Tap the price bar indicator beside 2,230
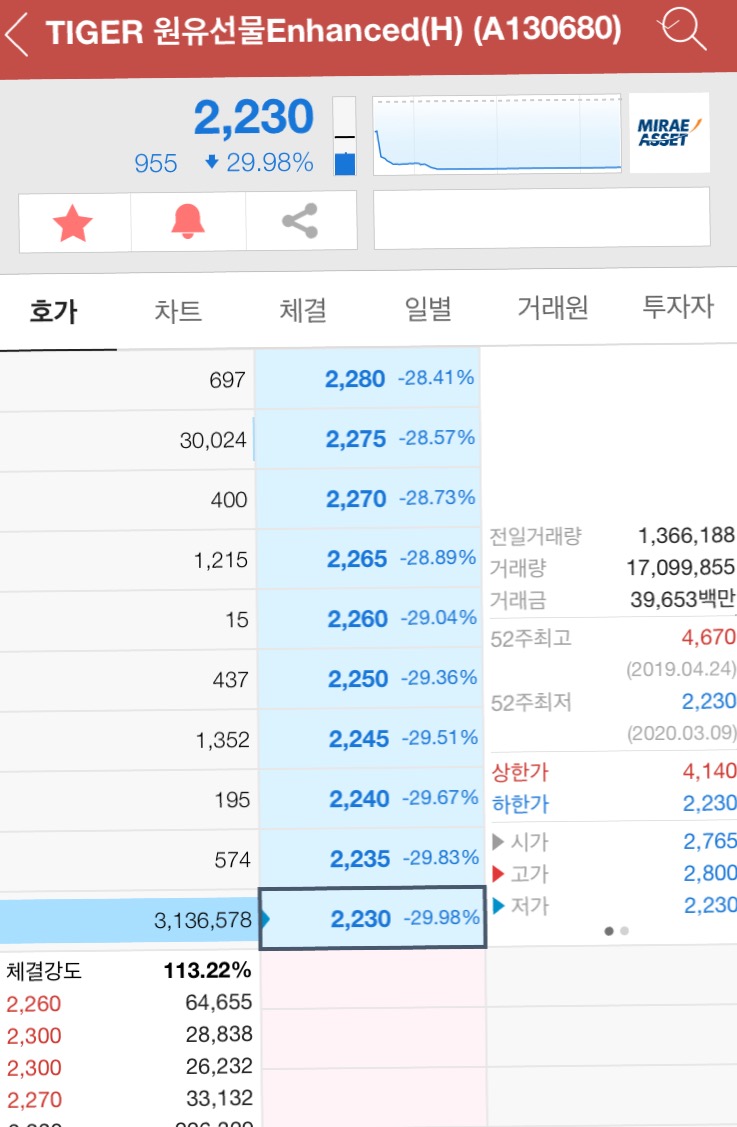The image size is (737, 1127). point(345,137)
